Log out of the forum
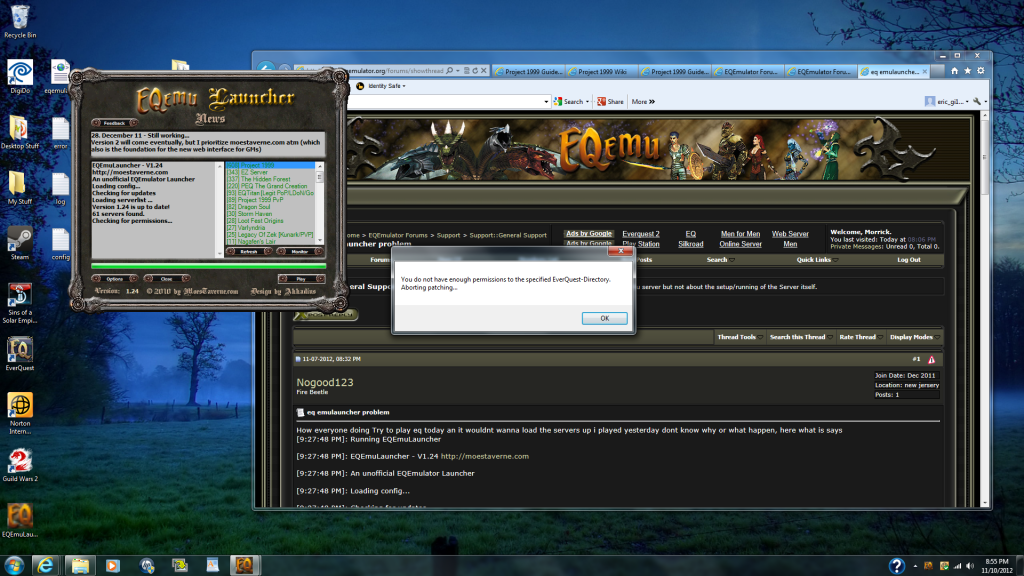 coord(908,260)
